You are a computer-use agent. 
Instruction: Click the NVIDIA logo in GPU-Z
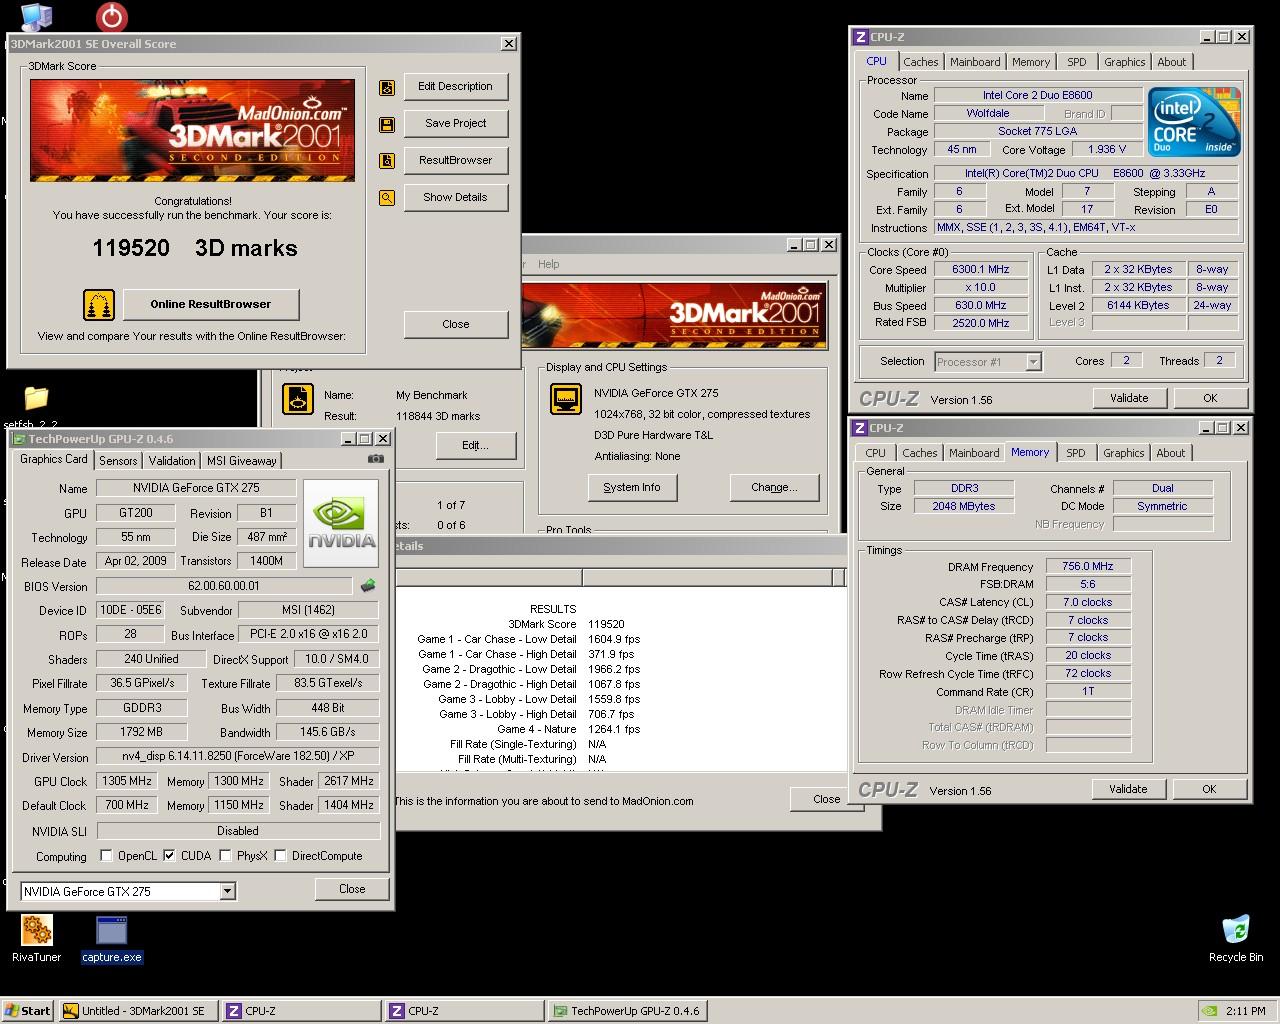(x=342, y=524)
